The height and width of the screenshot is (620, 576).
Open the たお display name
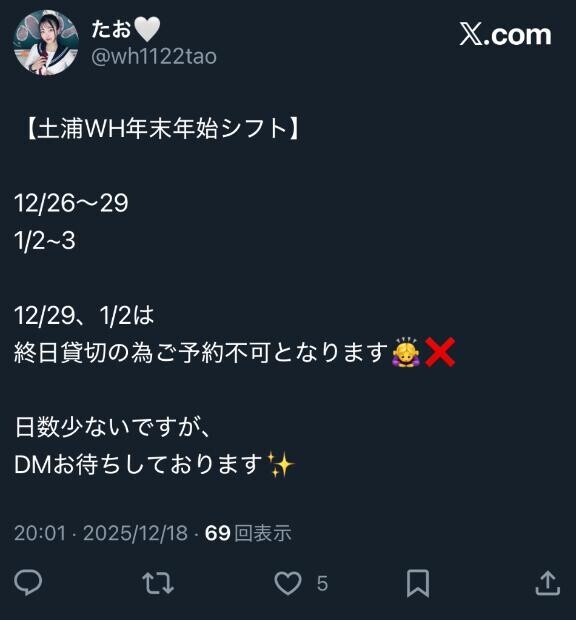[111, 29]
